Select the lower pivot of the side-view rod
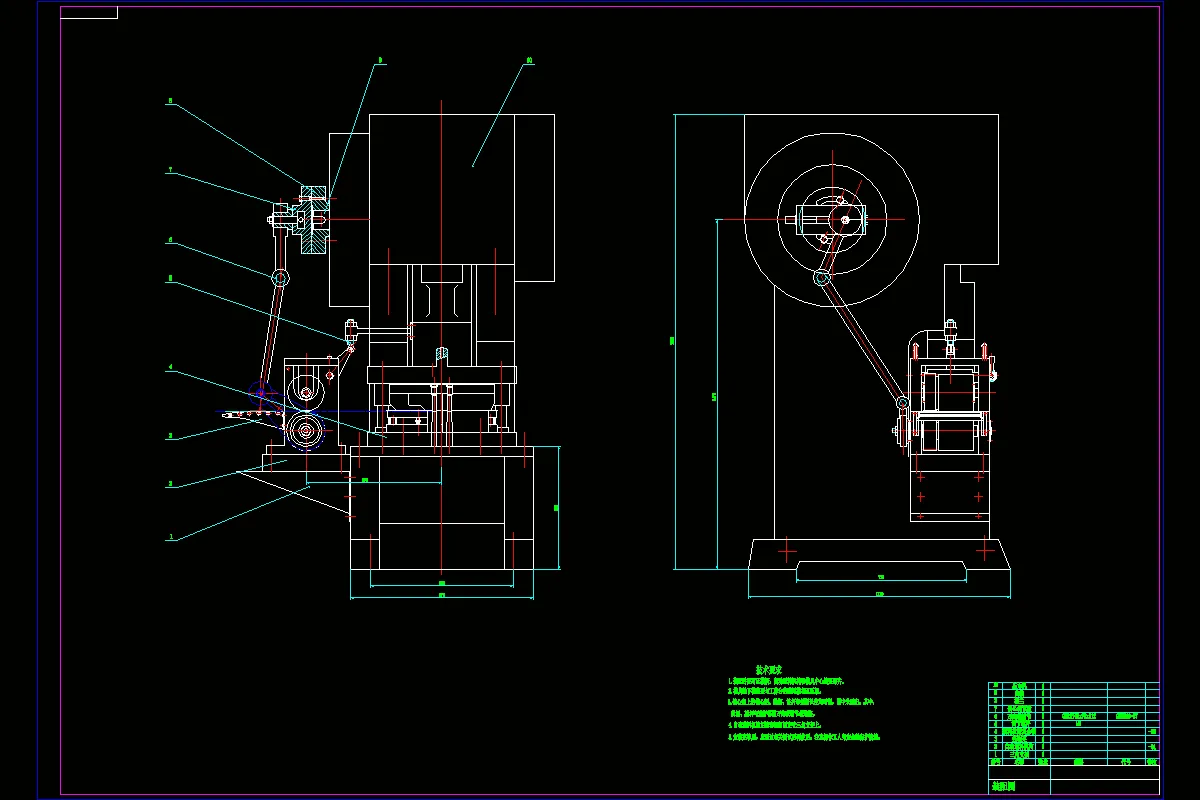The height and width of the screenshot is (800, 1200). point(902,403)
